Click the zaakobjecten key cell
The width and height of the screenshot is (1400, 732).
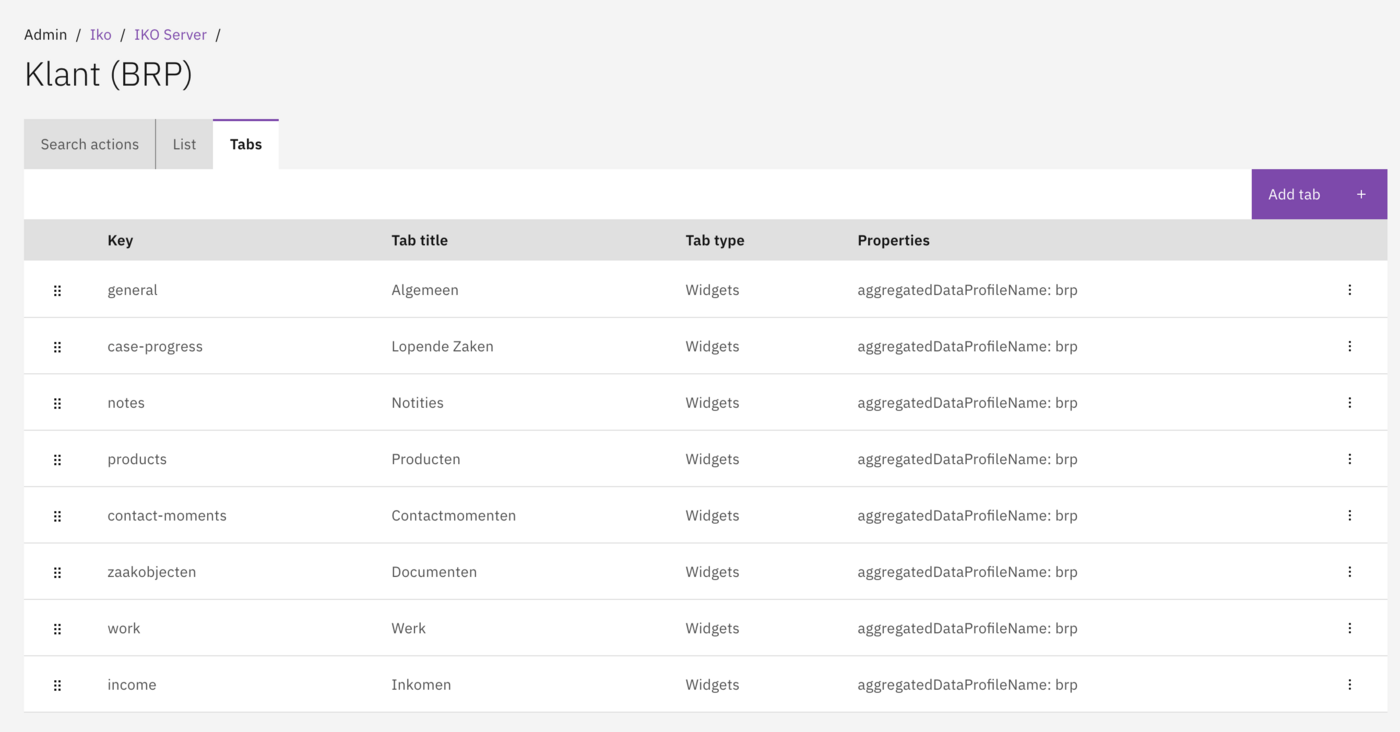[152, 572]
